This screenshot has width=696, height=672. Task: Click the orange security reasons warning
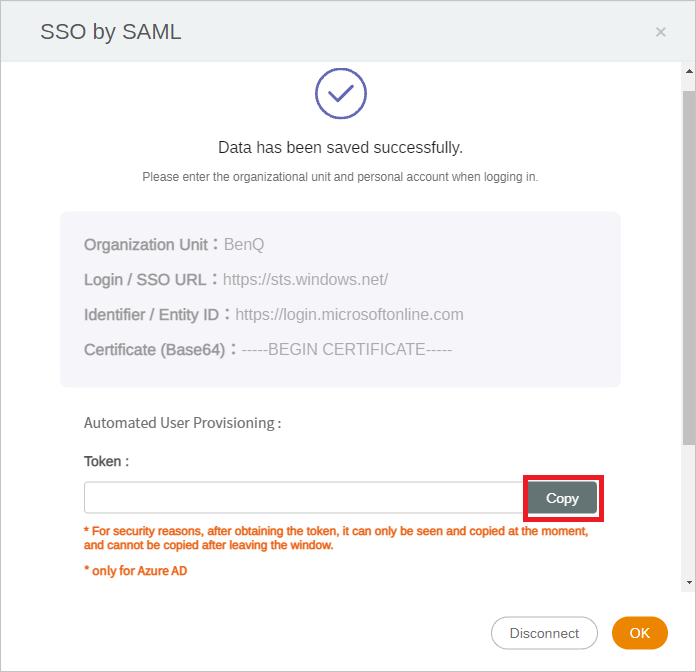[336, 538]
